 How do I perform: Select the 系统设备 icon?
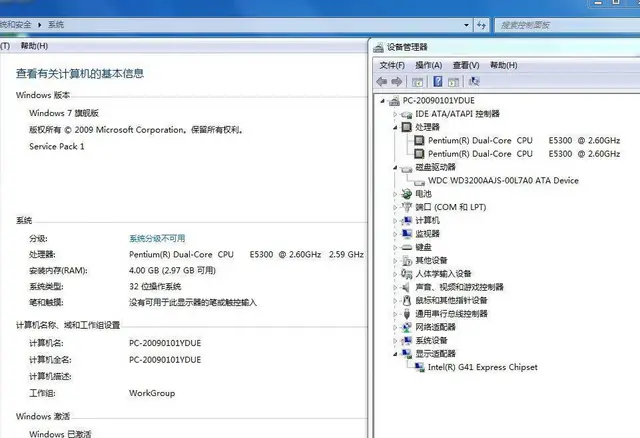point(407,340)
